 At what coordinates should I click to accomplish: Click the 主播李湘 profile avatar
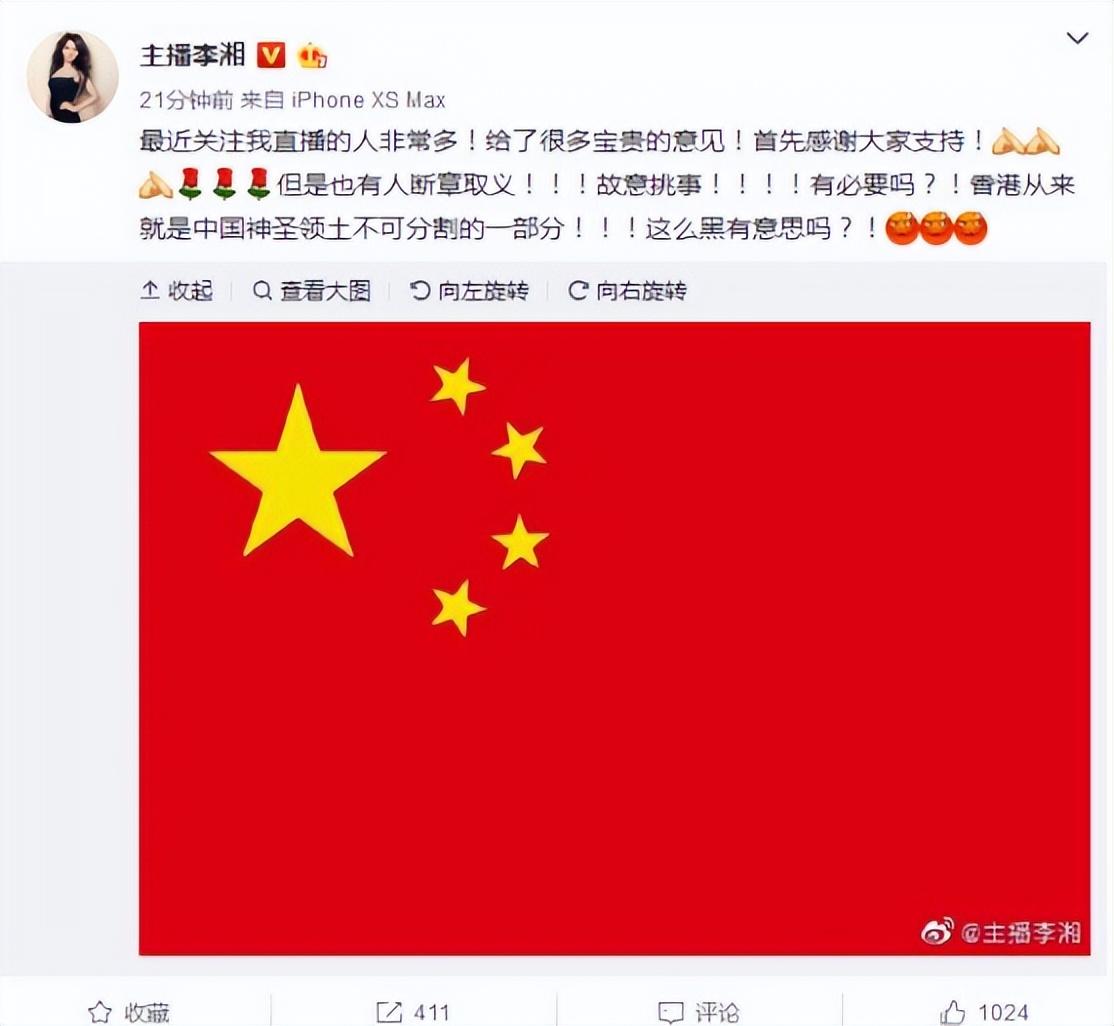point(73,77)
